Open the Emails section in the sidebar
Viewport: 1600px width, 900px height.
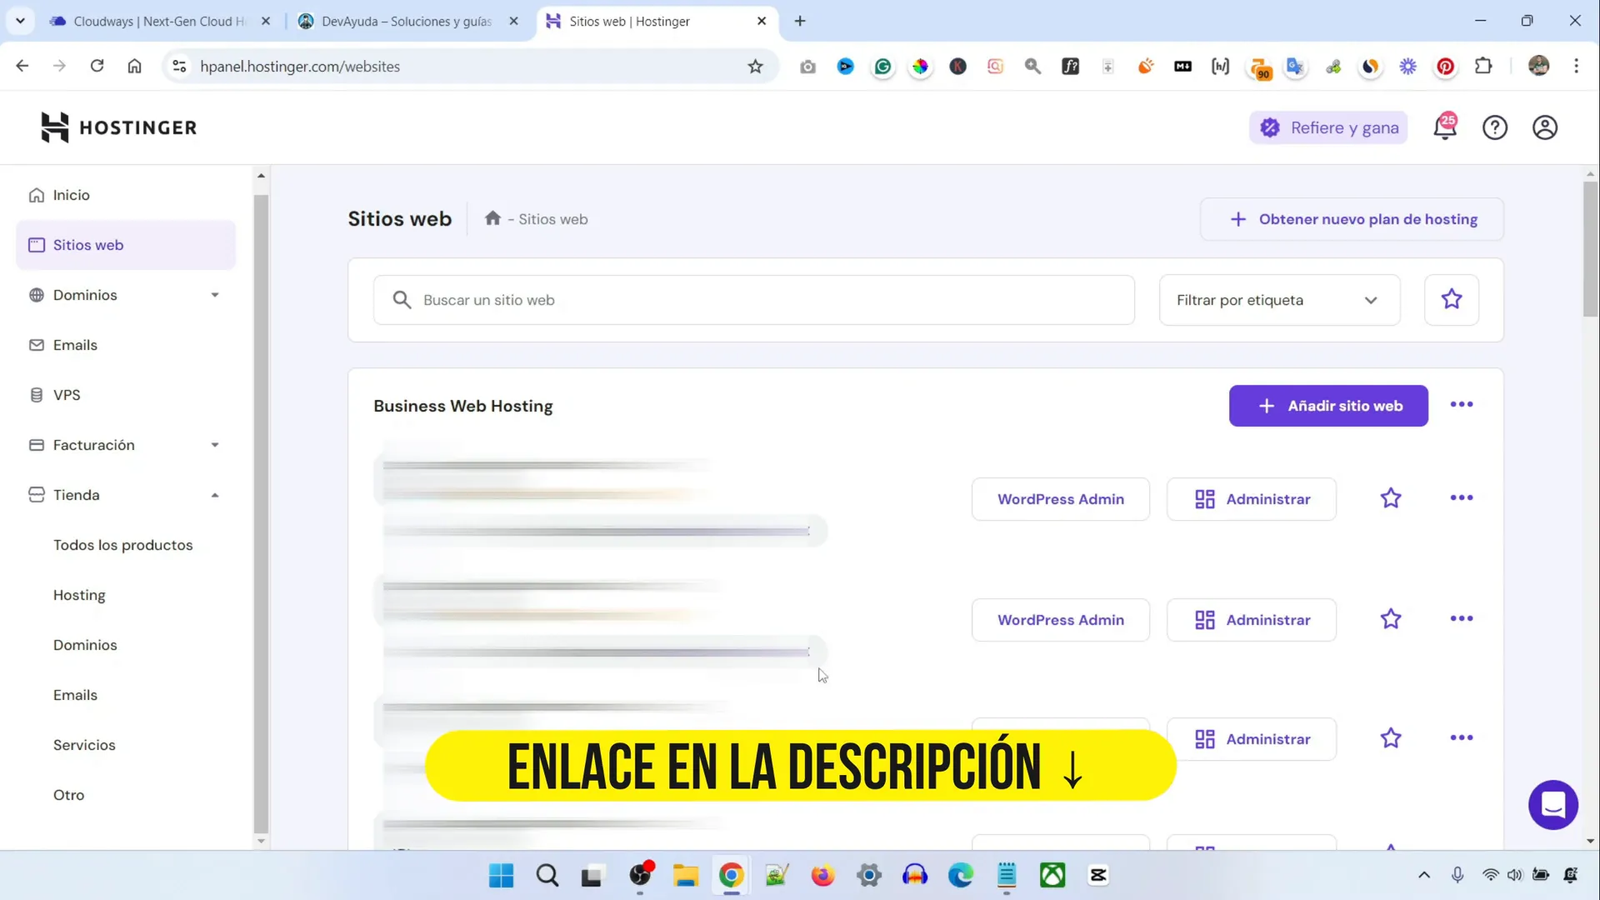[75, 344]
